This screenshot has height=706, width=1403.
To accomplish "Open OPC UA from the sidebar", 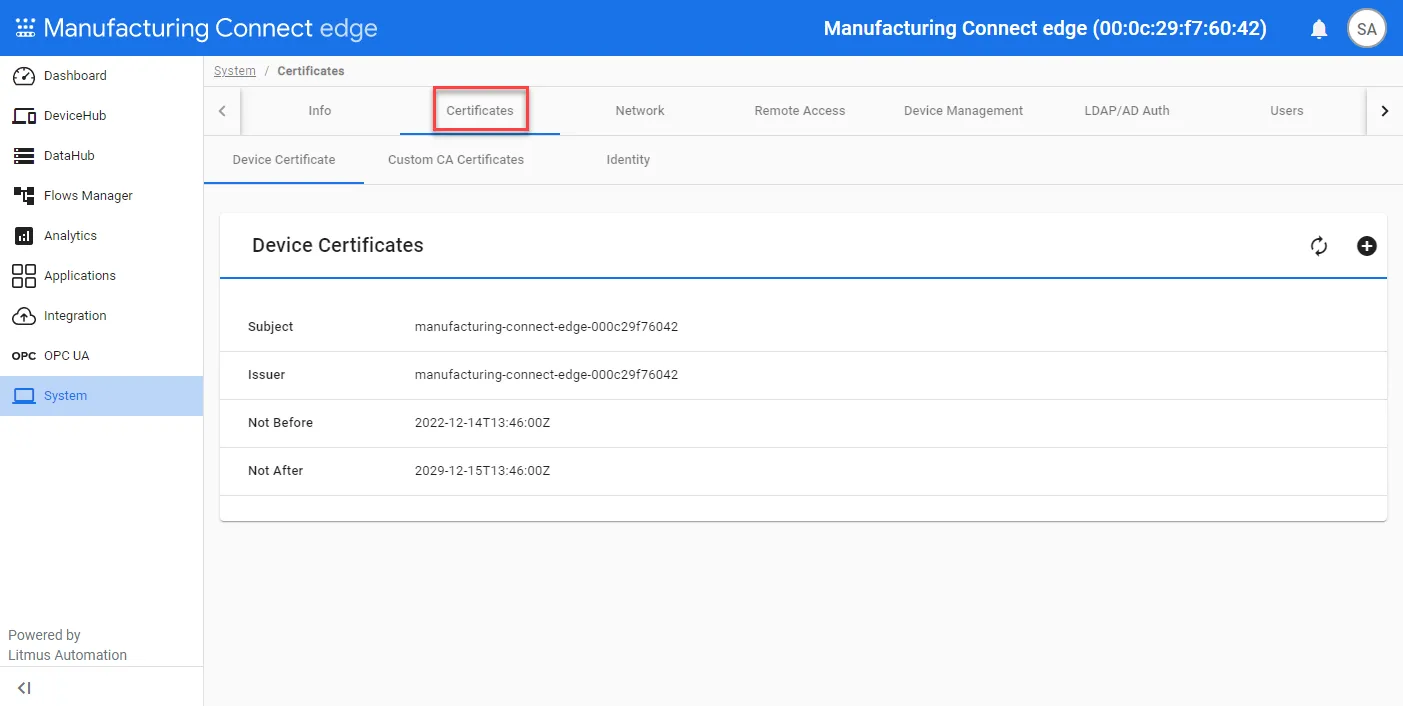I will (x=101, y=356).
